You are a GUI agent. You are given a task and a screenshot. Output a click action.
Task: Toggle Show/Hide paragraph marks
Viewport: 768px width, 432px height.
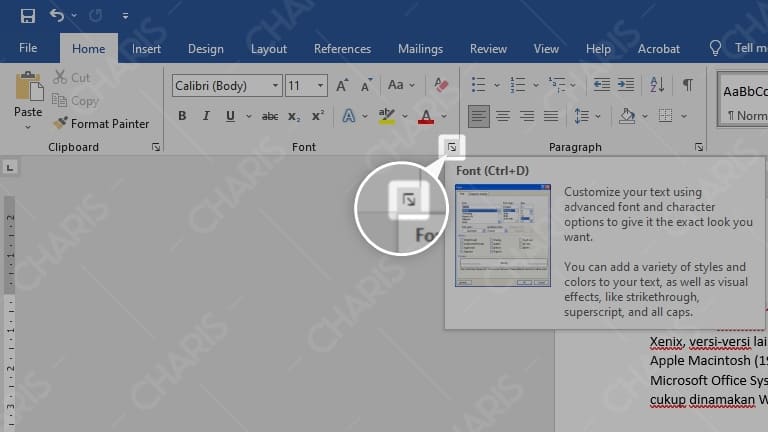688,85
